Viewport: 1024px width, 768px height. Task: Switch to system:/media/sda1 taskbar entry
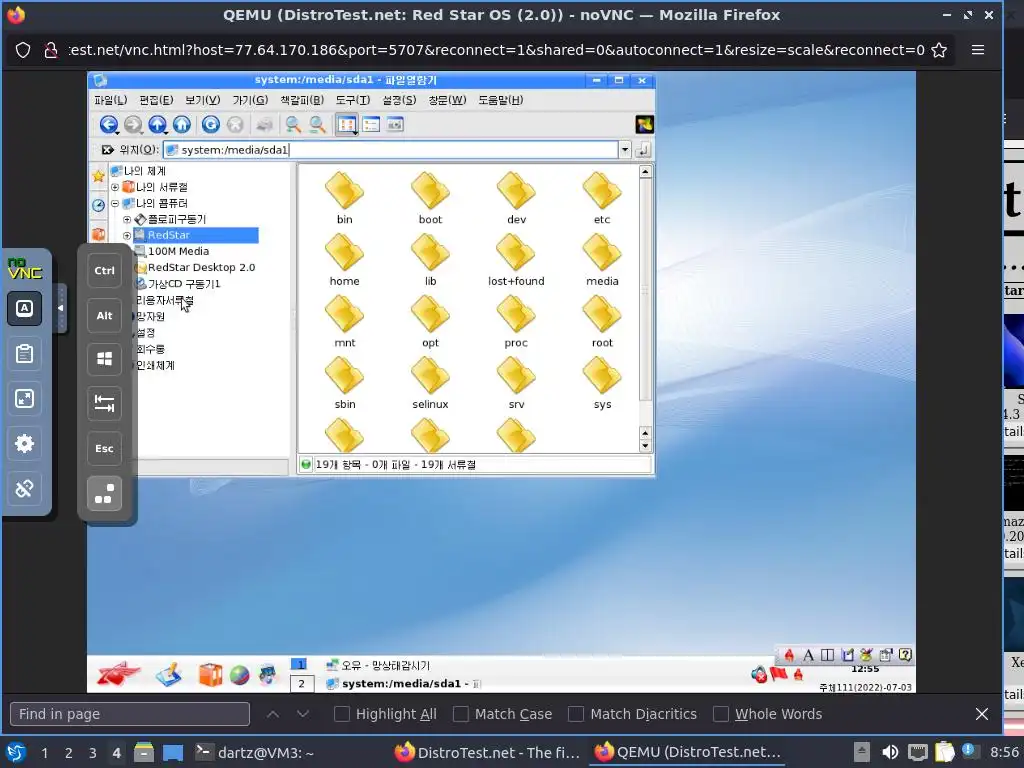[405, 684]
